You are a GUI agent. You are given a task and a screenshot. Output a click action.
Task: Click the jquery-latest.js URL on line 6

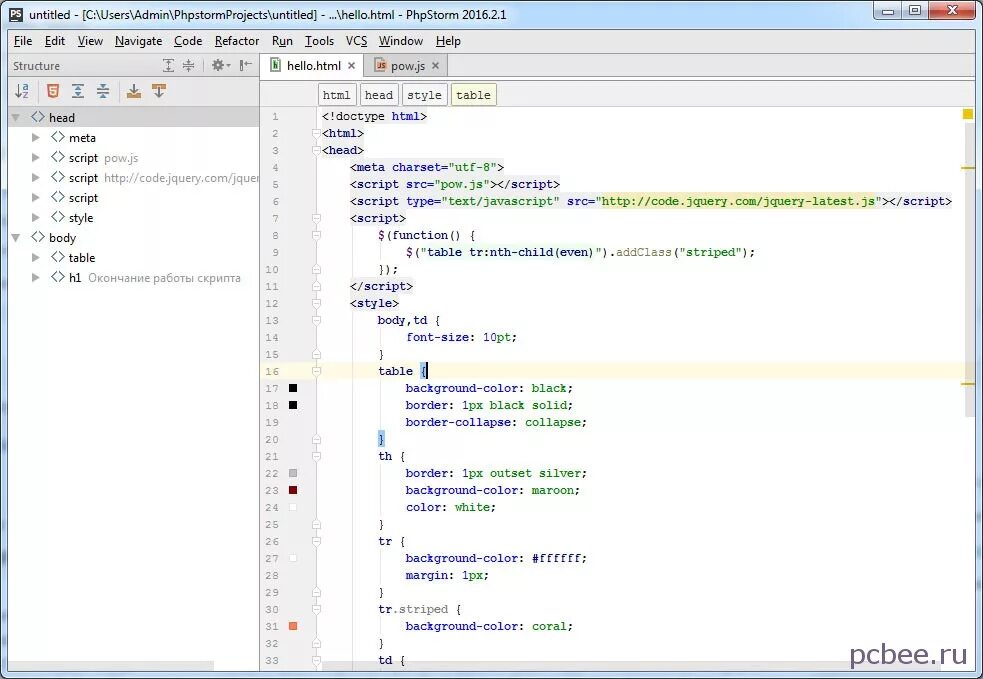[x=739, y=201]
